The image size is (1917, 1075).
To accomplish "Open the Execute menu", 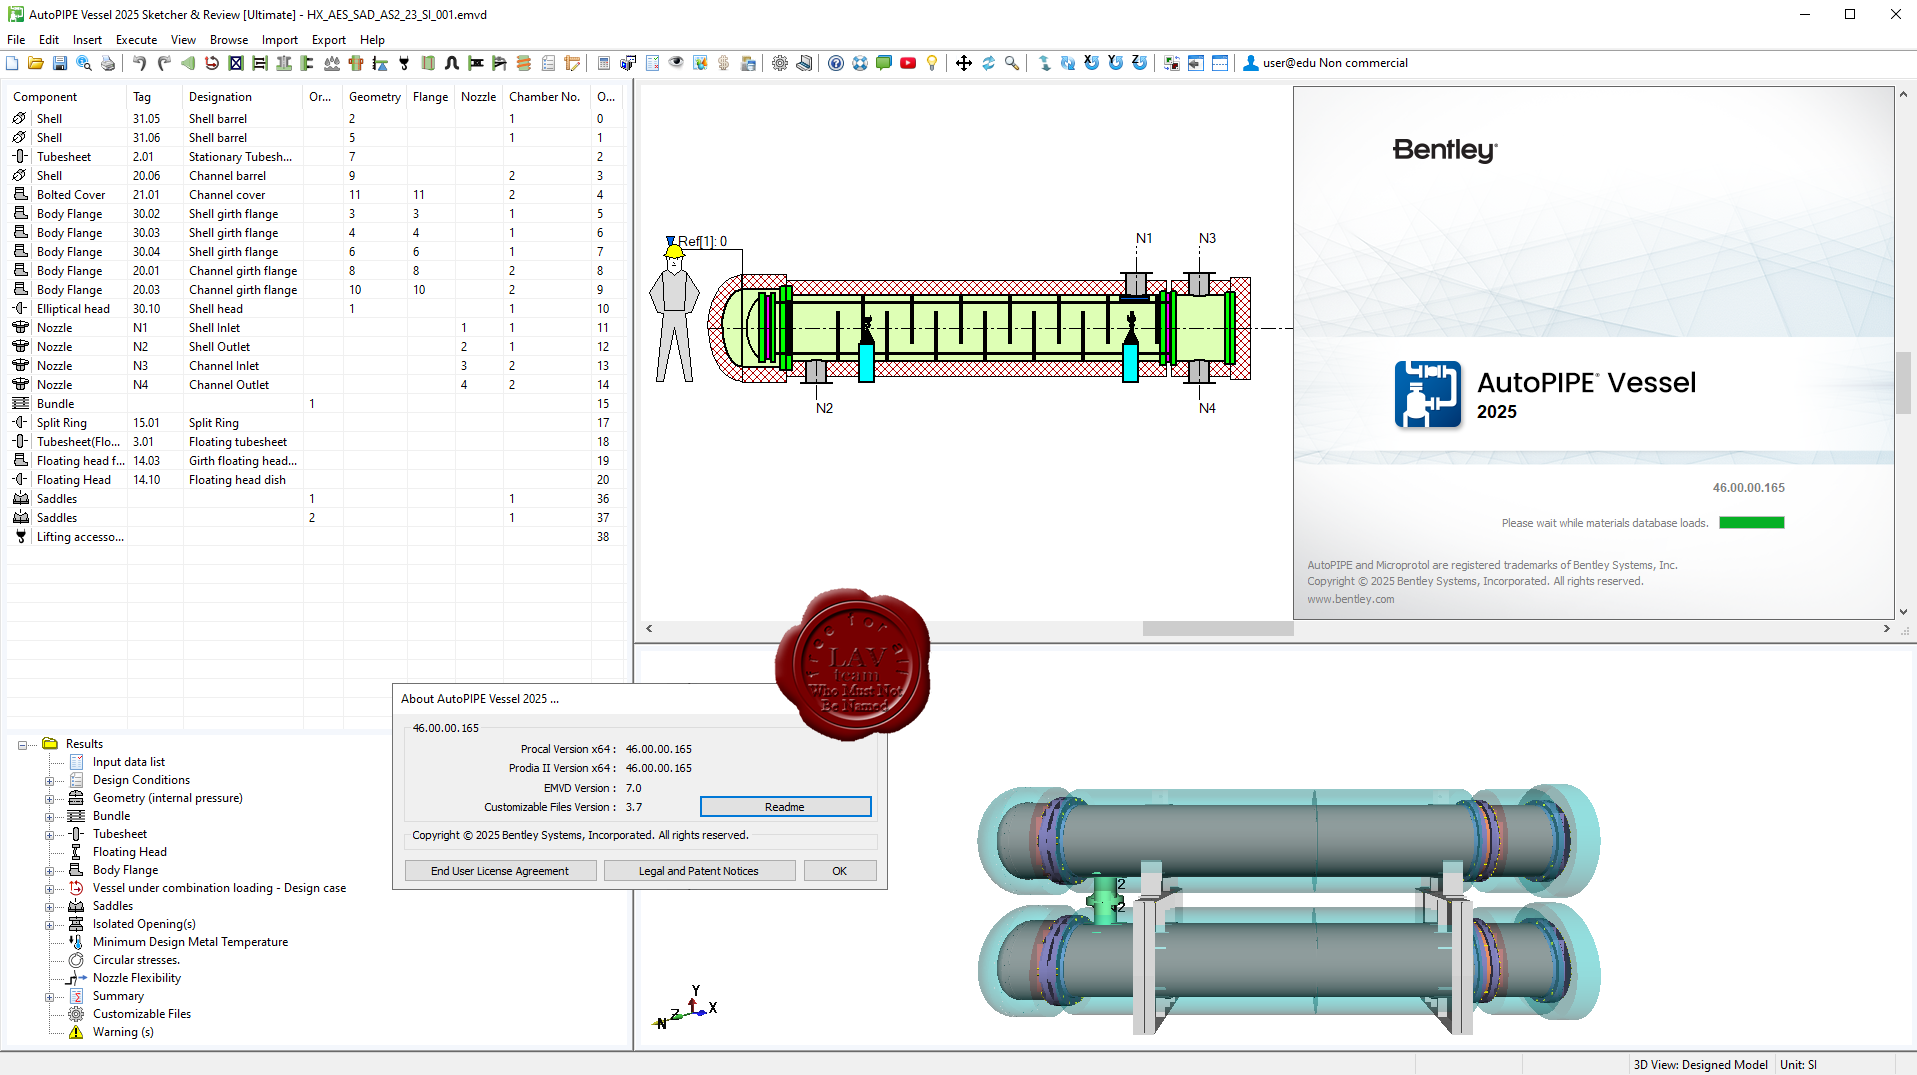I will (x=136, y=40).
